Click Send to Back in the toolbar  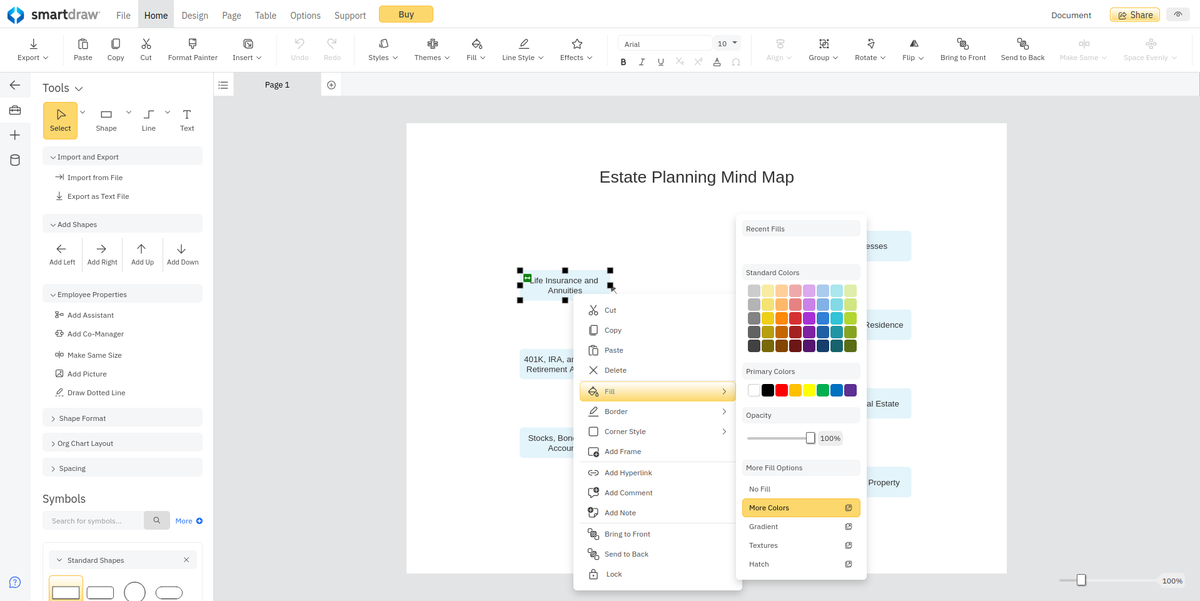(x=1022, y=48)
